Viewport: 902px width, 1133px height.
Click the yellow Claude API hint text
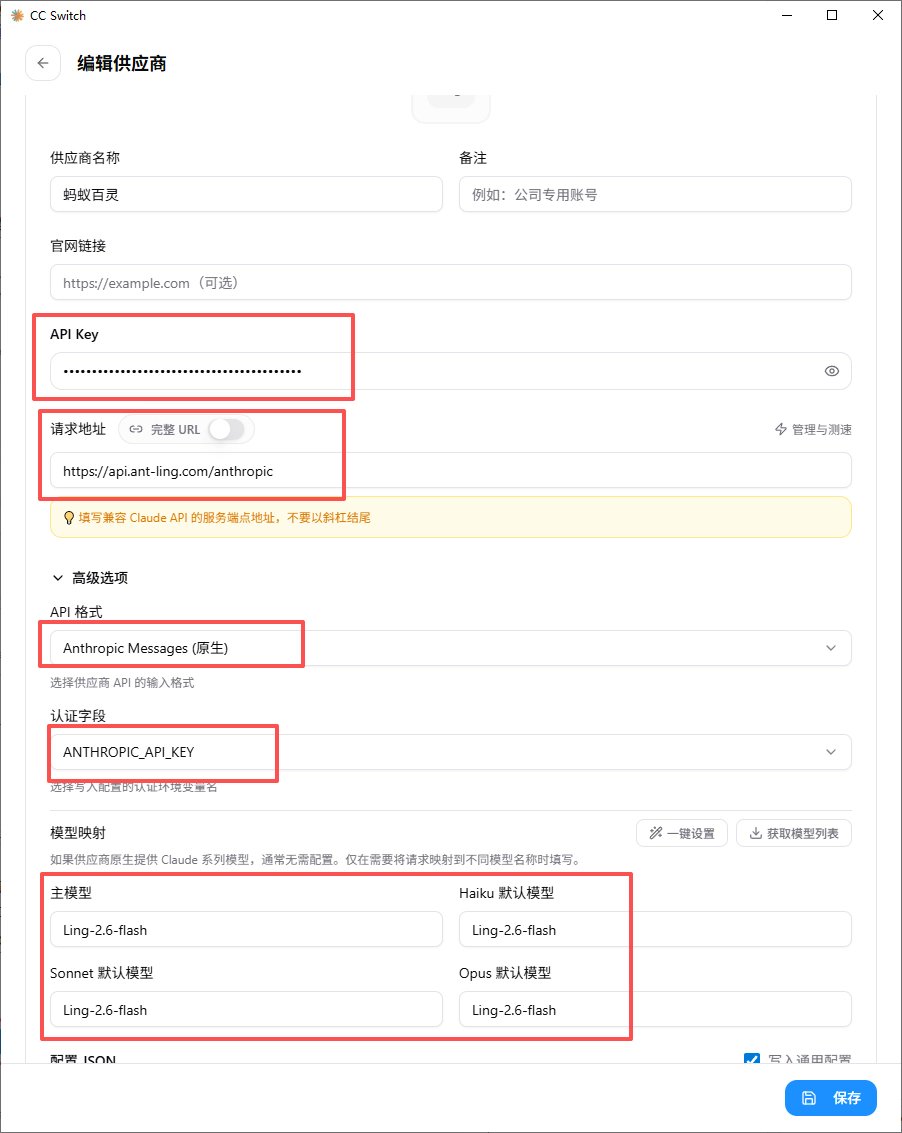224,517
